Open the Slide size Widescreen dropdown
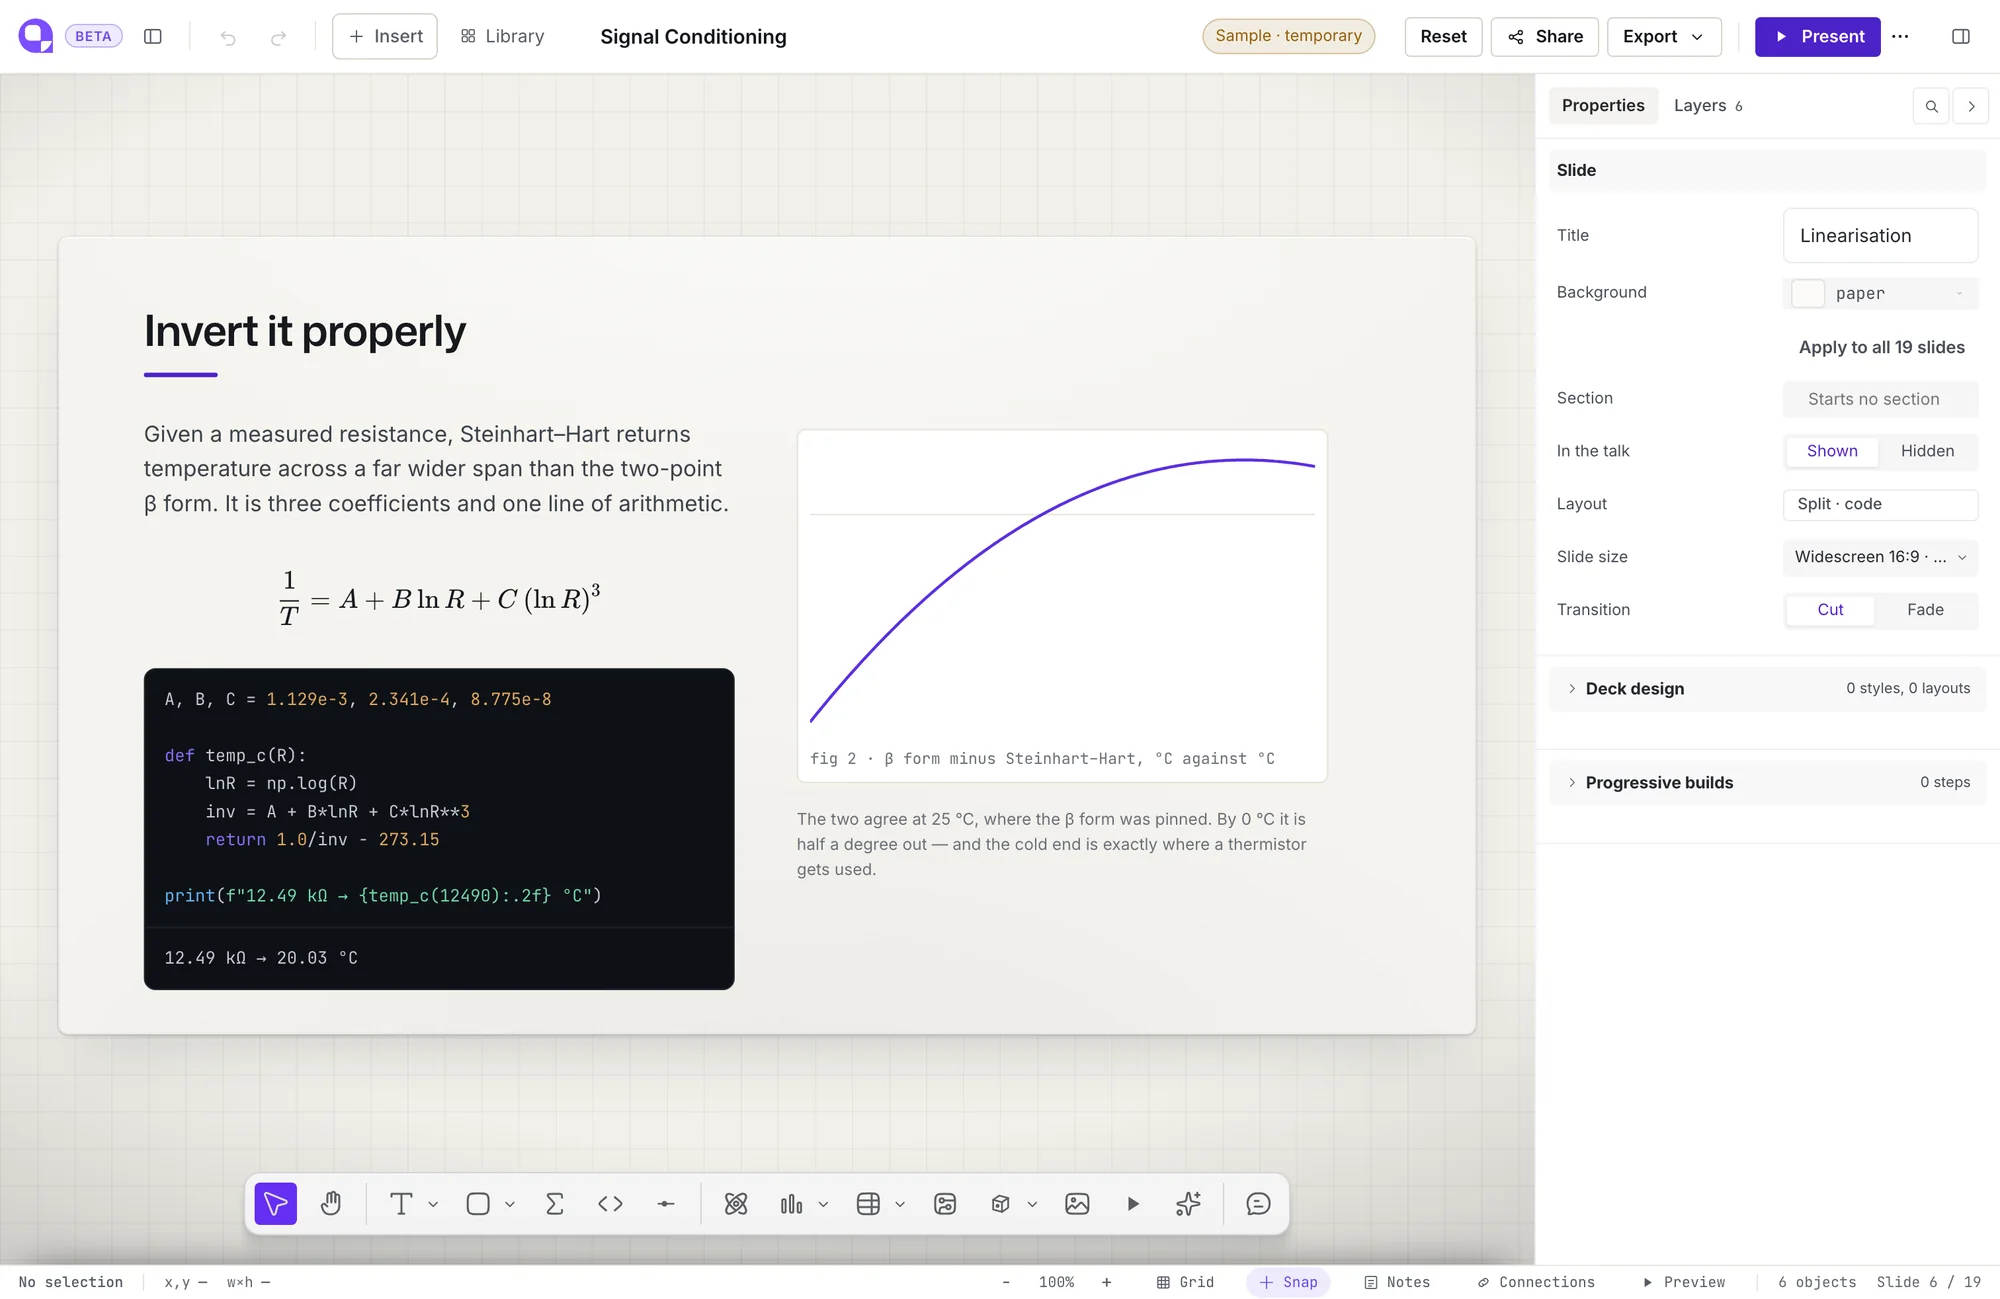The height and width of the screenshot is (1299, 2000). coord(1880,557)
